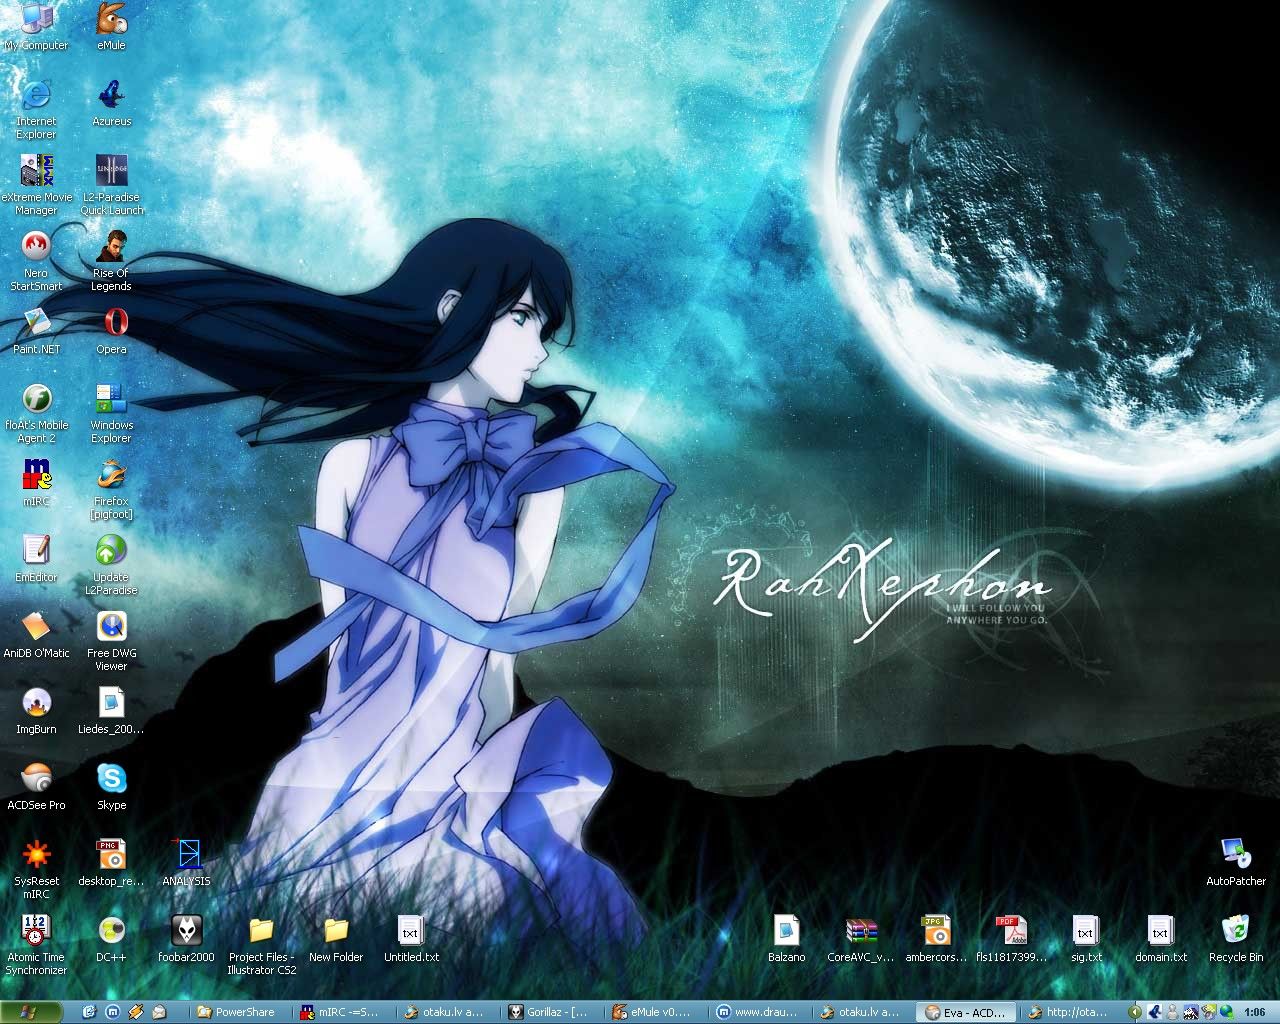Open AniDB O'Matic icon

[36, 635]
